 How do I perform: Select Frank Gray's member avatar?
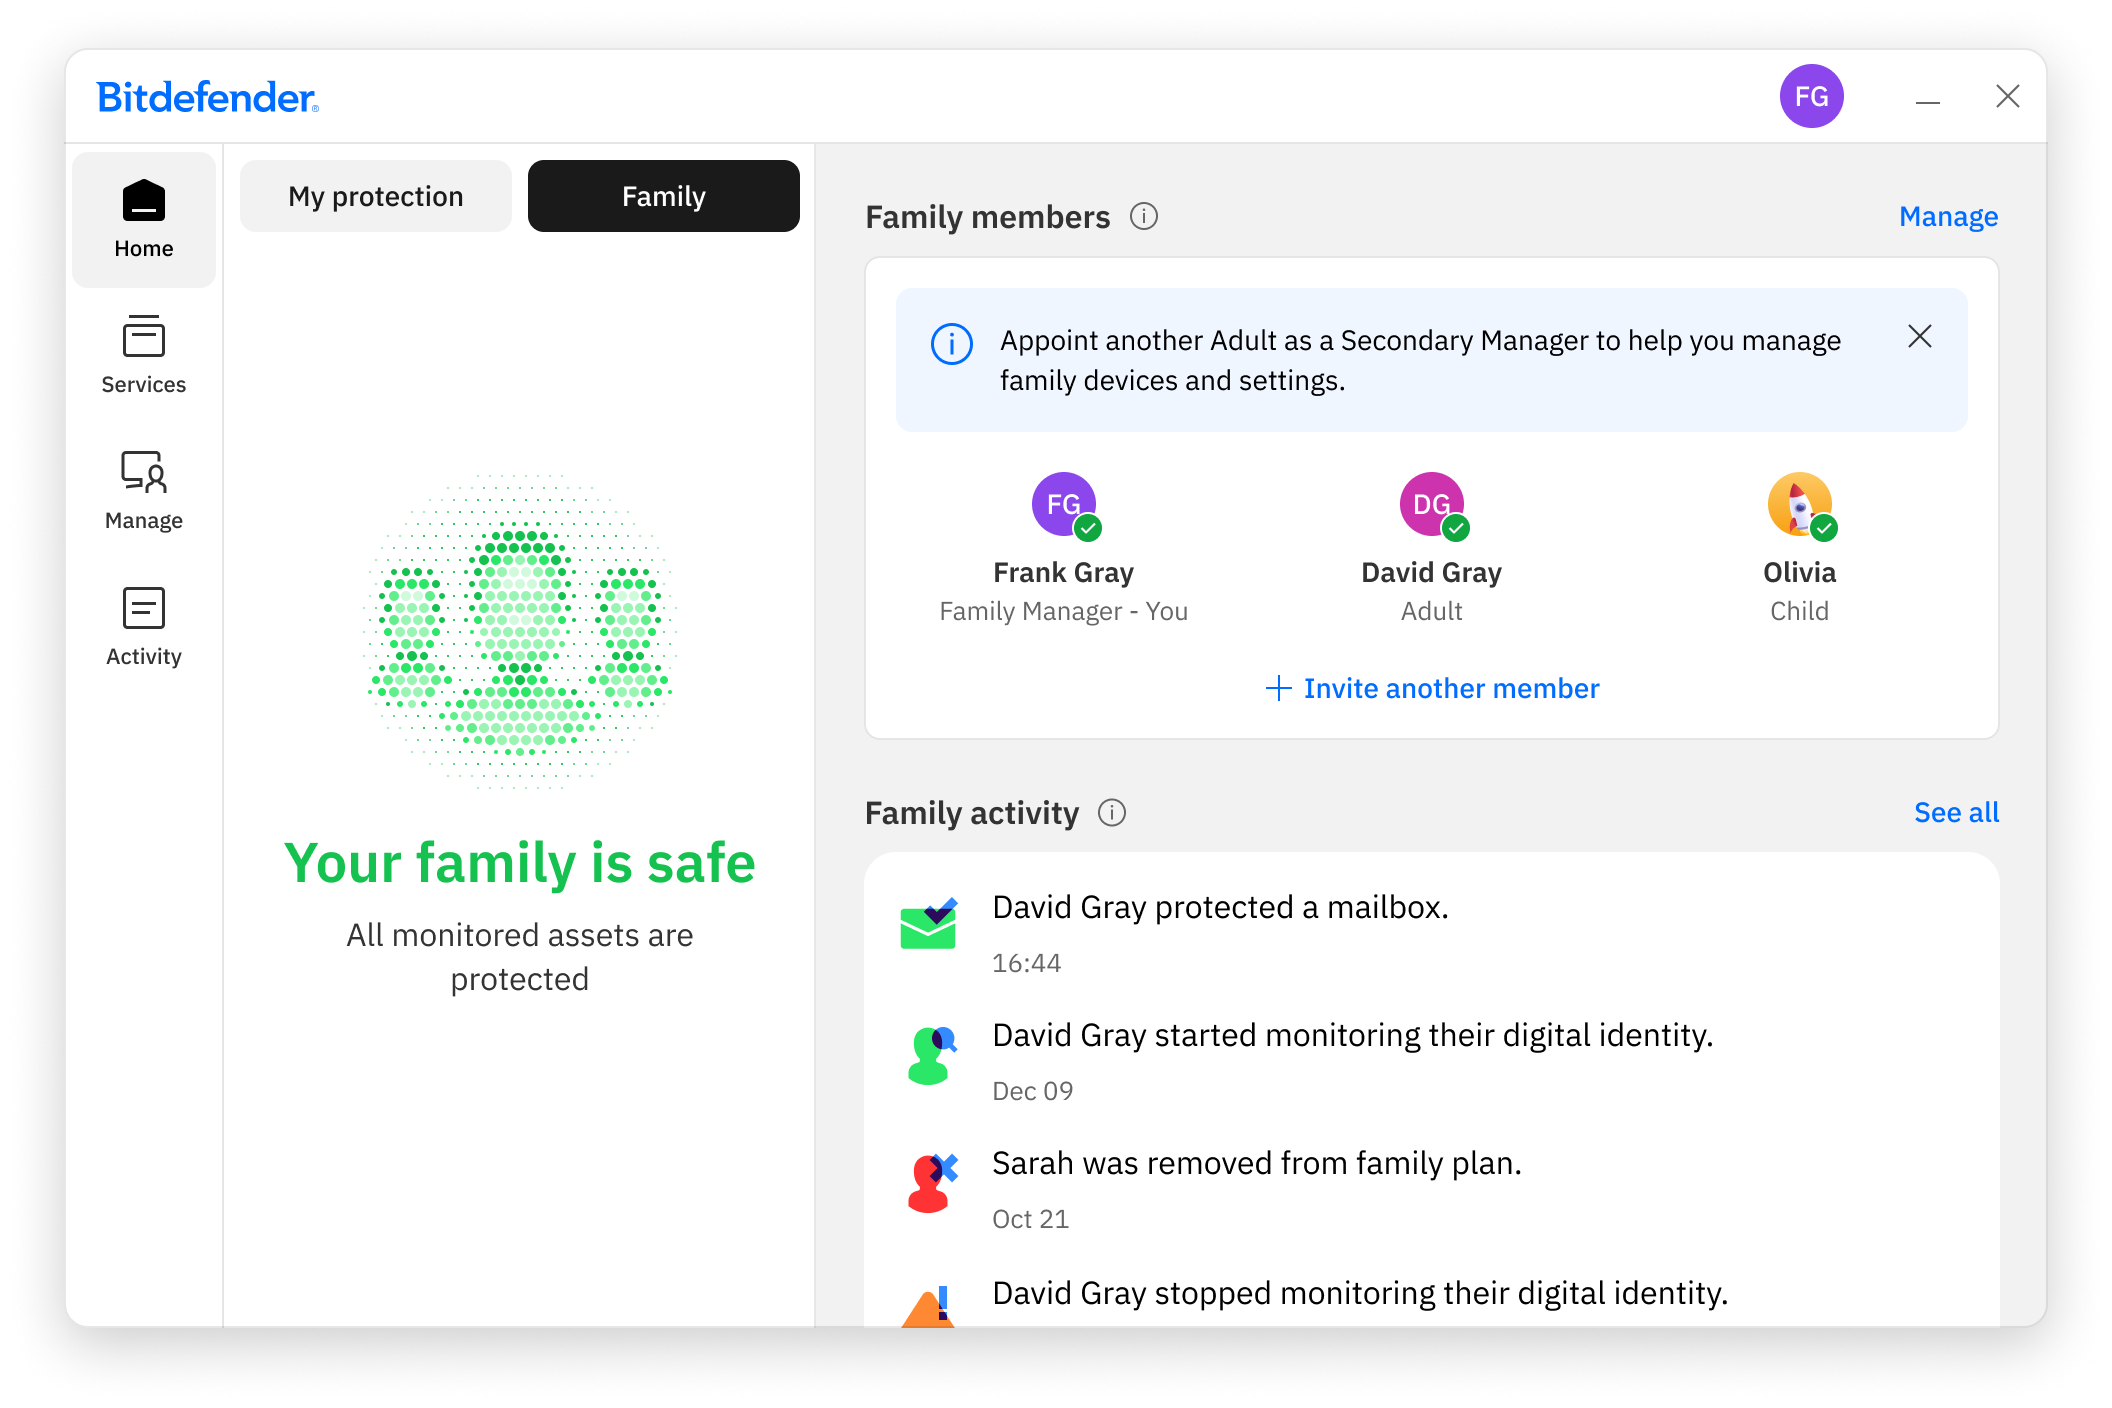(1064, 504)
